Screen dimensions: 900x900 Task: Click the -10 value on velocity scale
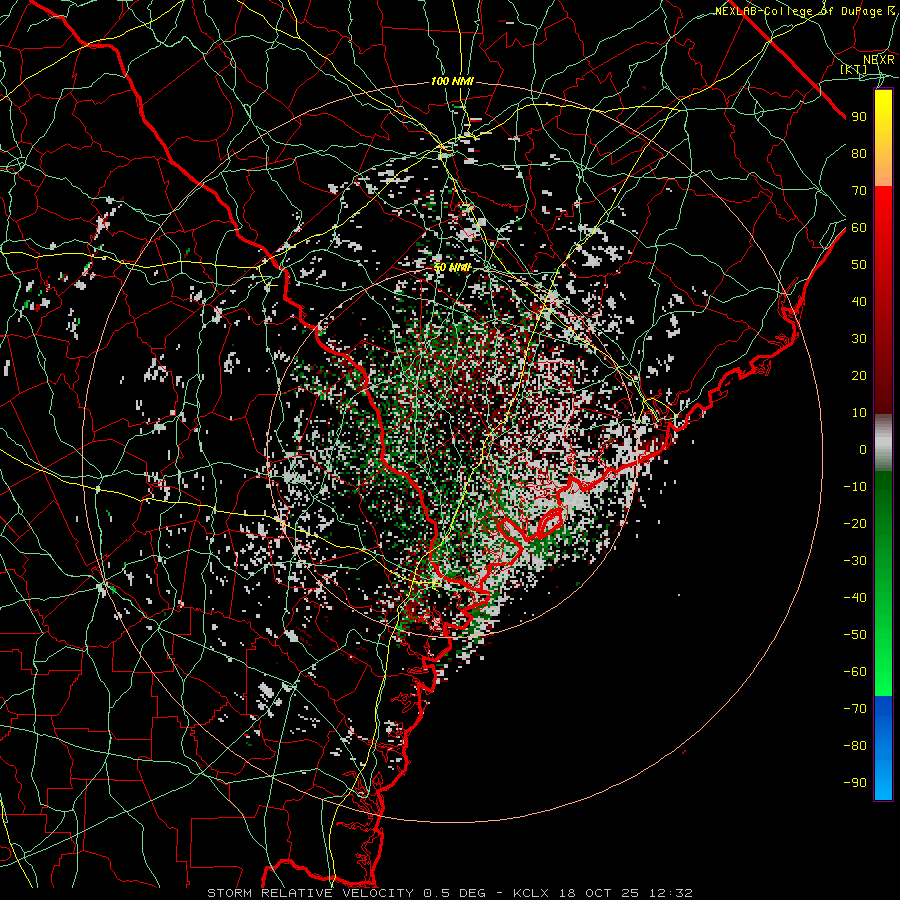pos(855,487)
